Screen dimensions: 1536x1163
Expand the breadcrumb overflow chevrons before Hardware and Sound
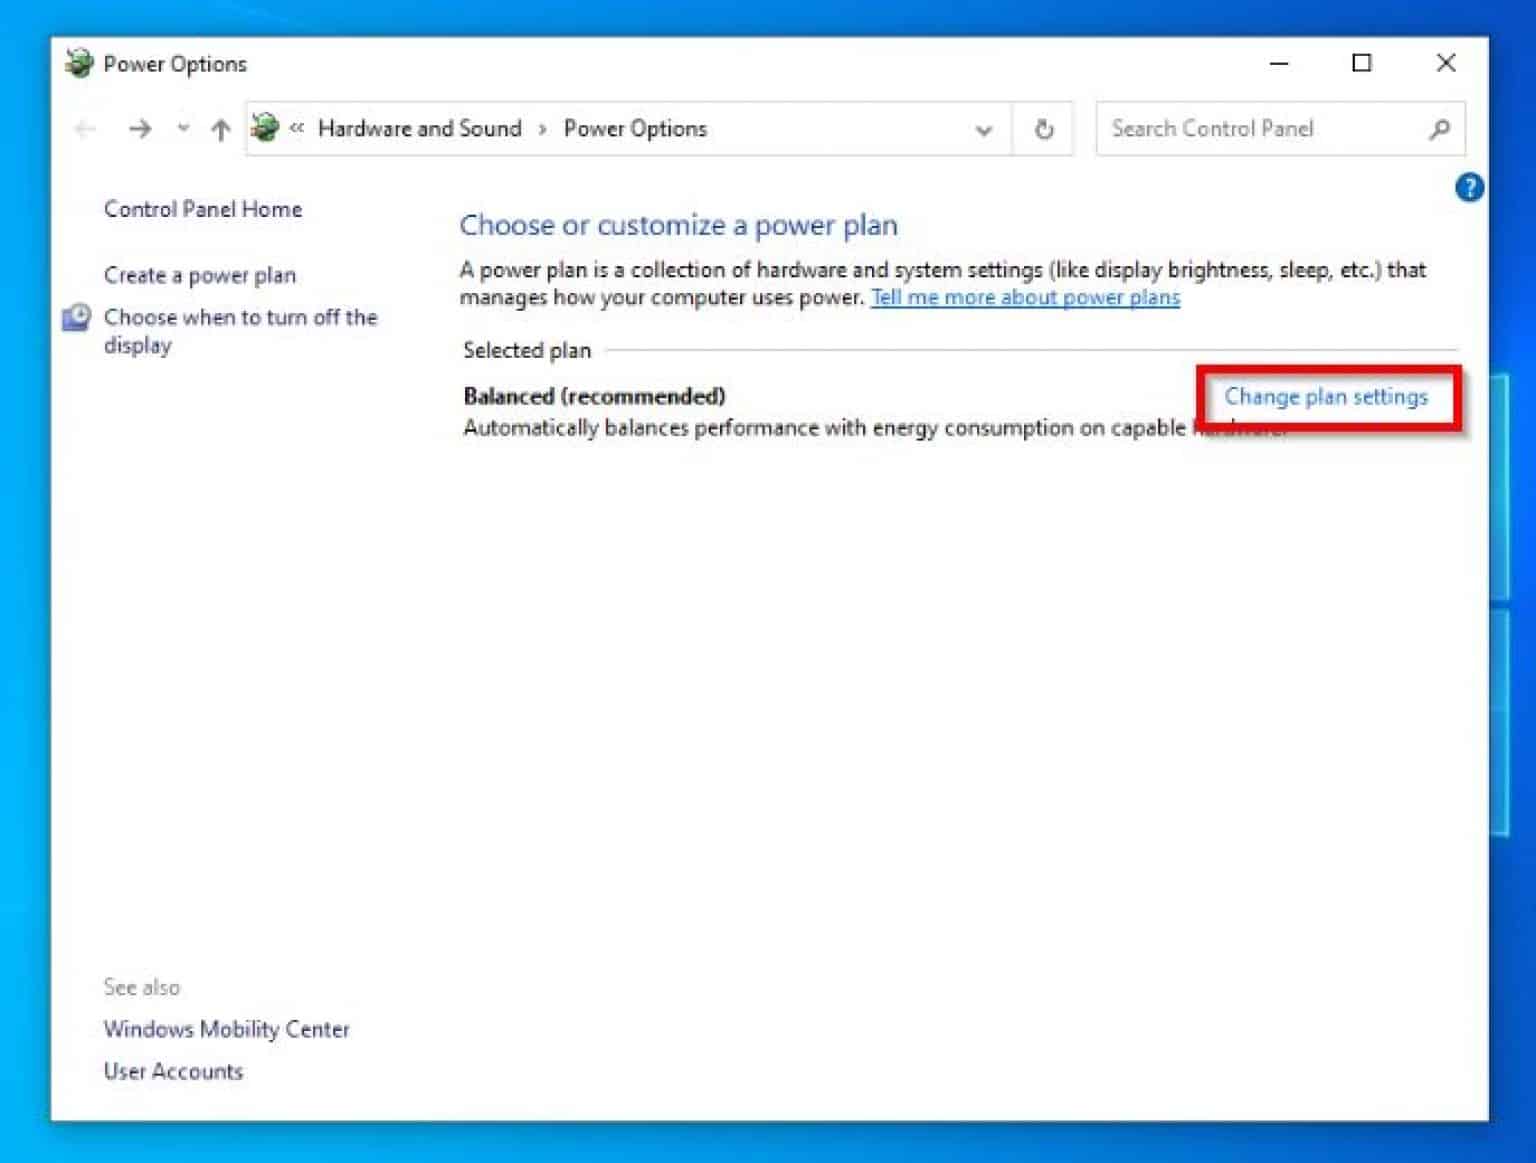tap(297, 129)
